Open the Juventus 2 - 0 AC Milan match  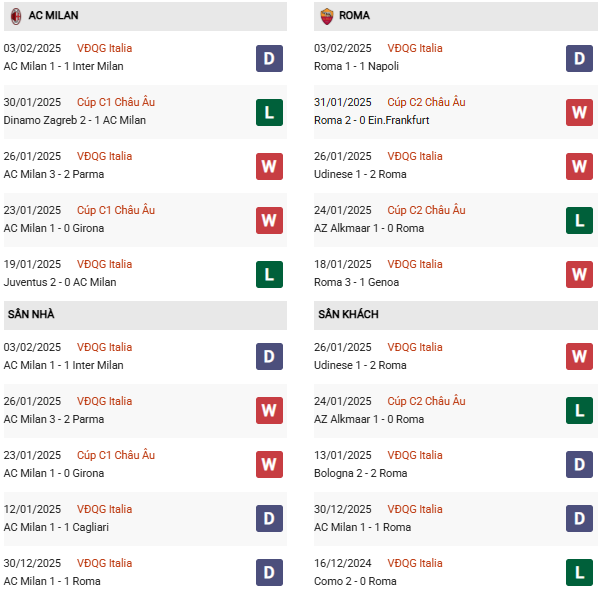click(60, 282)
